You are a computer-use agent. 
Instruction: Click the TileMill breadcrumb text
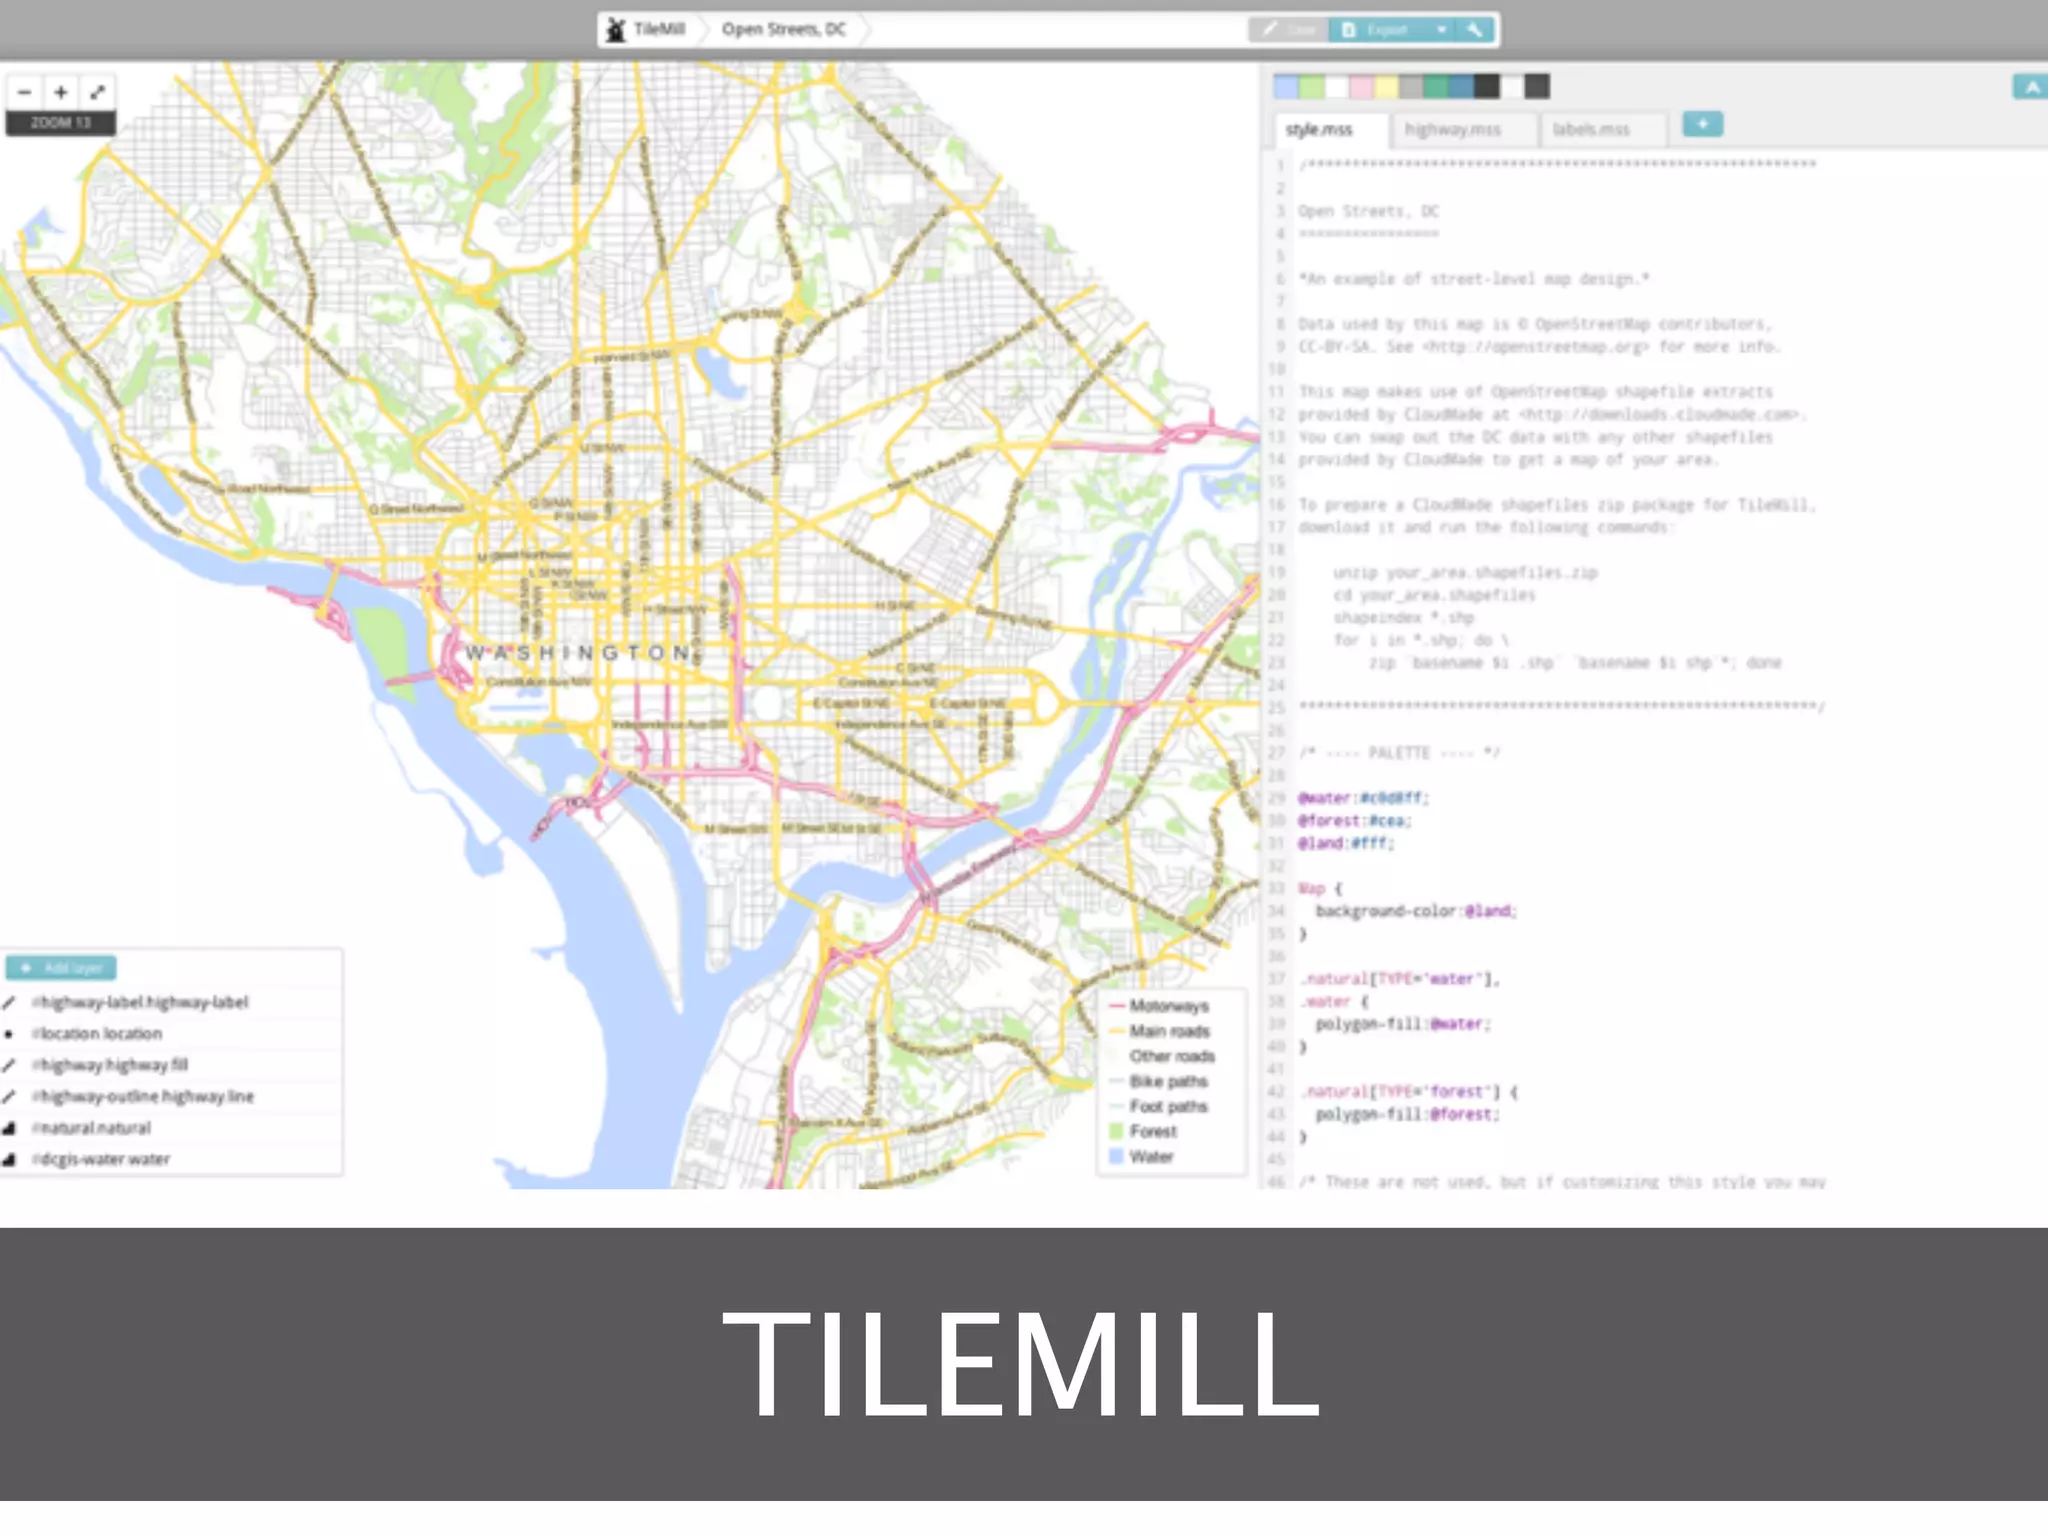pos(660,30)
